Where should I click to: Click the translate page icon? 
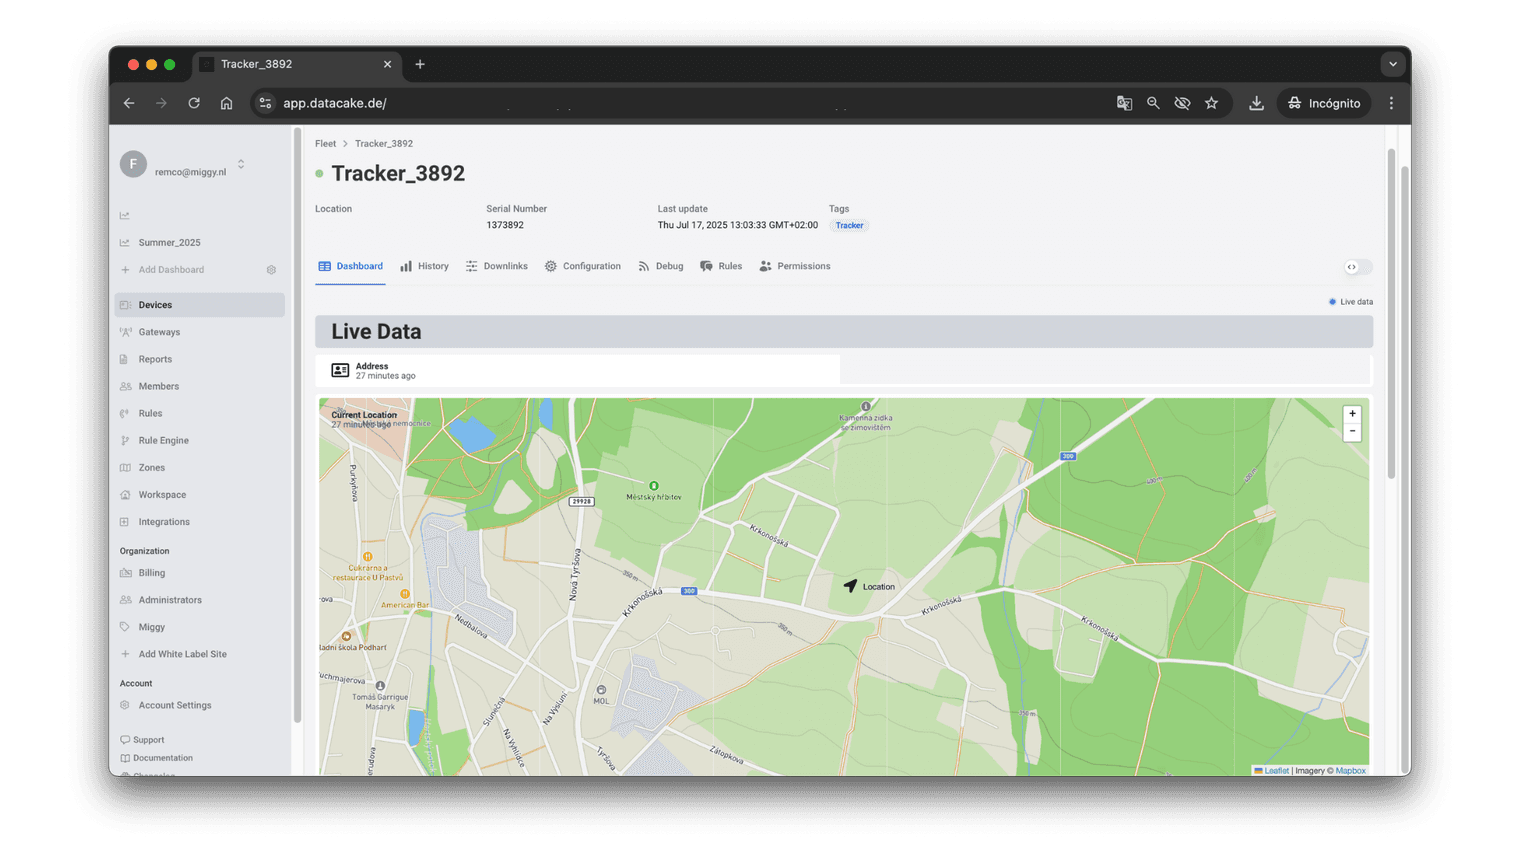coord(1124,103)
